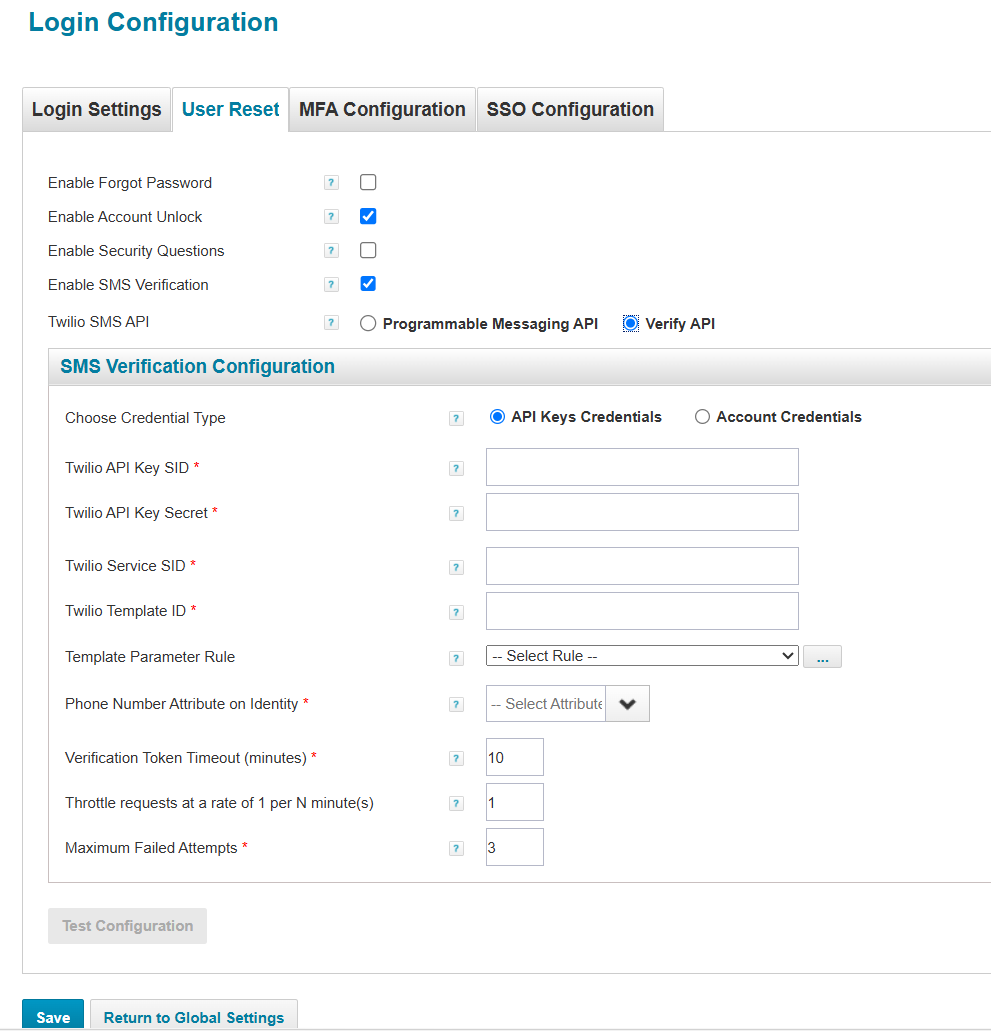Screen dimensions: 991x1033
Task: Click the Save button
Action: [x=53, y=1015]
